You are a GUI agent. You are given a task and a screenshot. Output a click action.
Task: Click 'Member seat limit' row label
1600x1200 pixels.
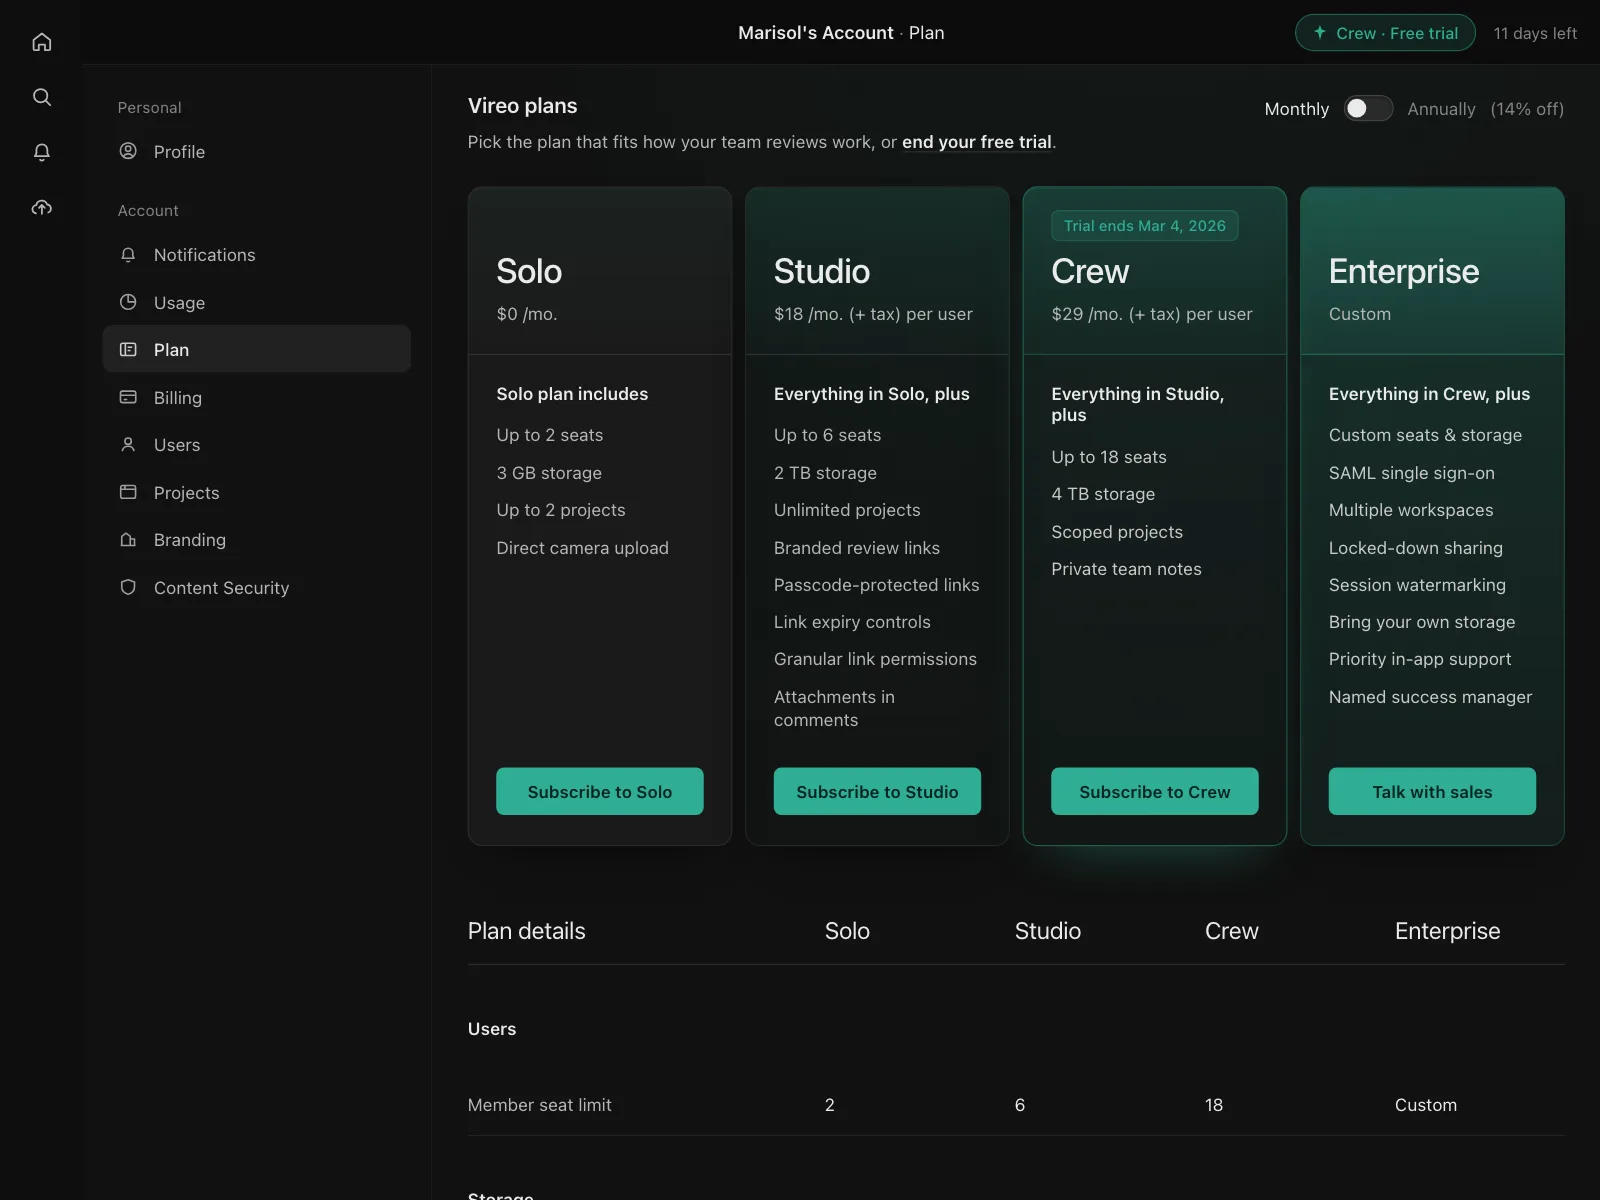point(540,1105)
